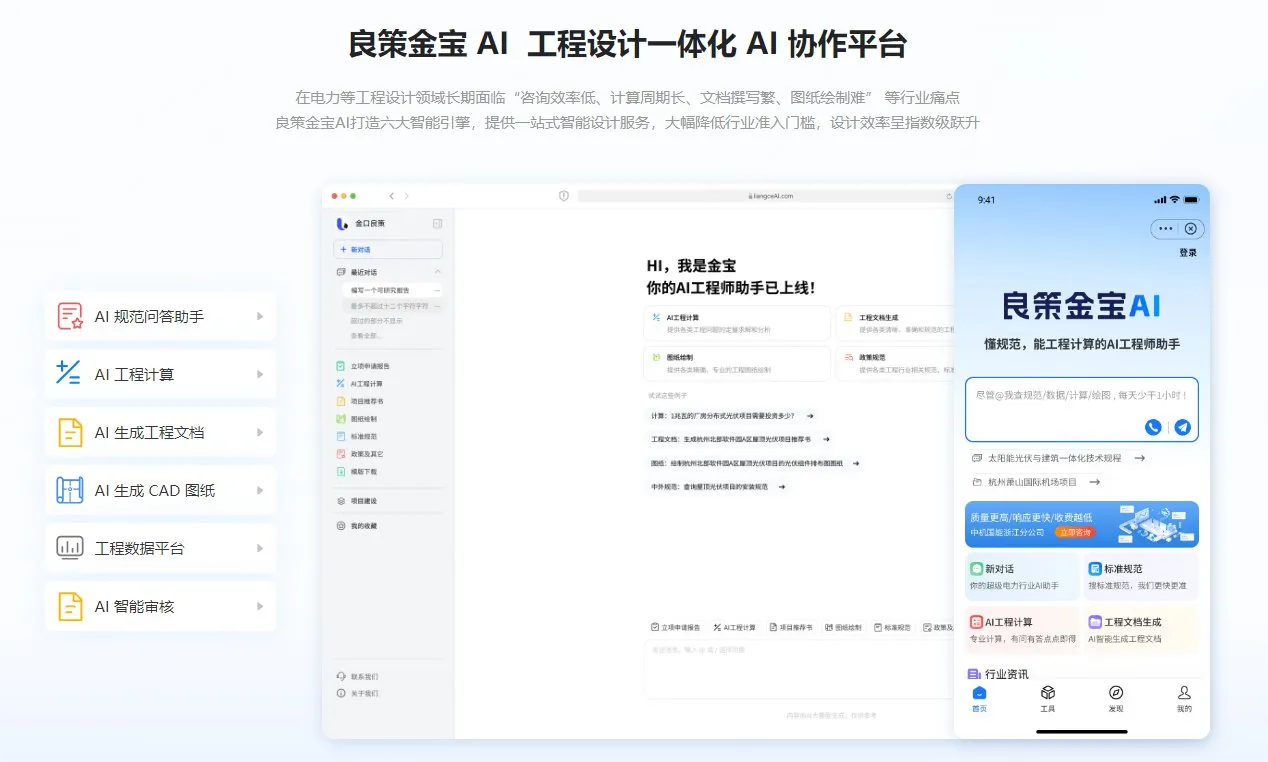Click the 关于我们 info icon
The image size is (1268, 762).
click(341, 693)
